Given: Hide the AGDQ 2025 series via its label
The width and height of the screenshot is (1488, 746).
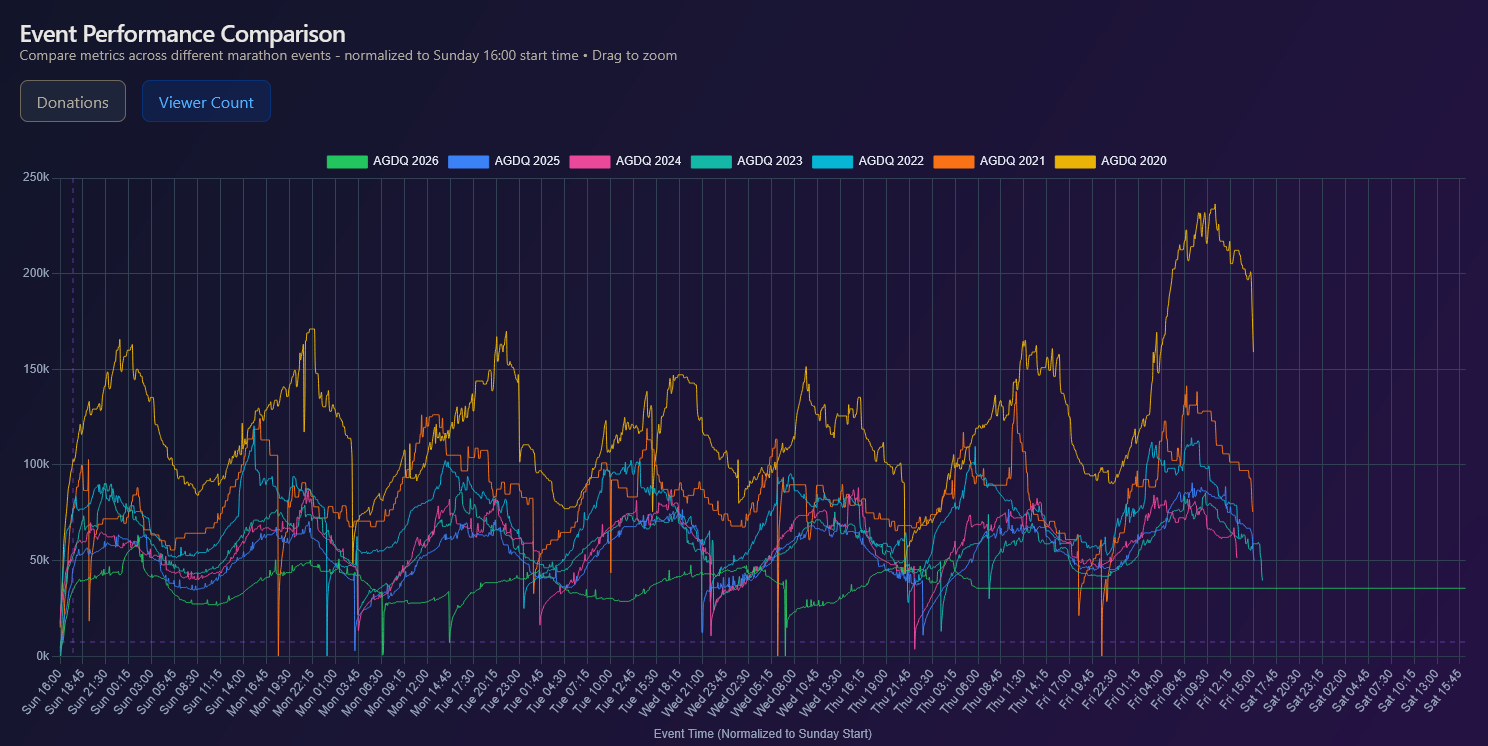Looking at the screenshot, I should coord(527,161).
